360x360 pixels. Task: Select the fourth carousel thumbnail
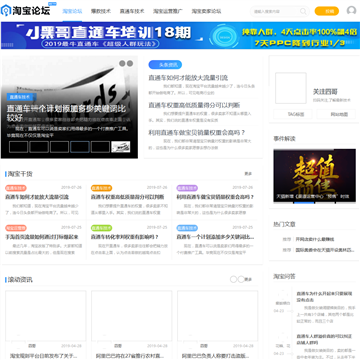pyautogui.click(x=80, y=147)
